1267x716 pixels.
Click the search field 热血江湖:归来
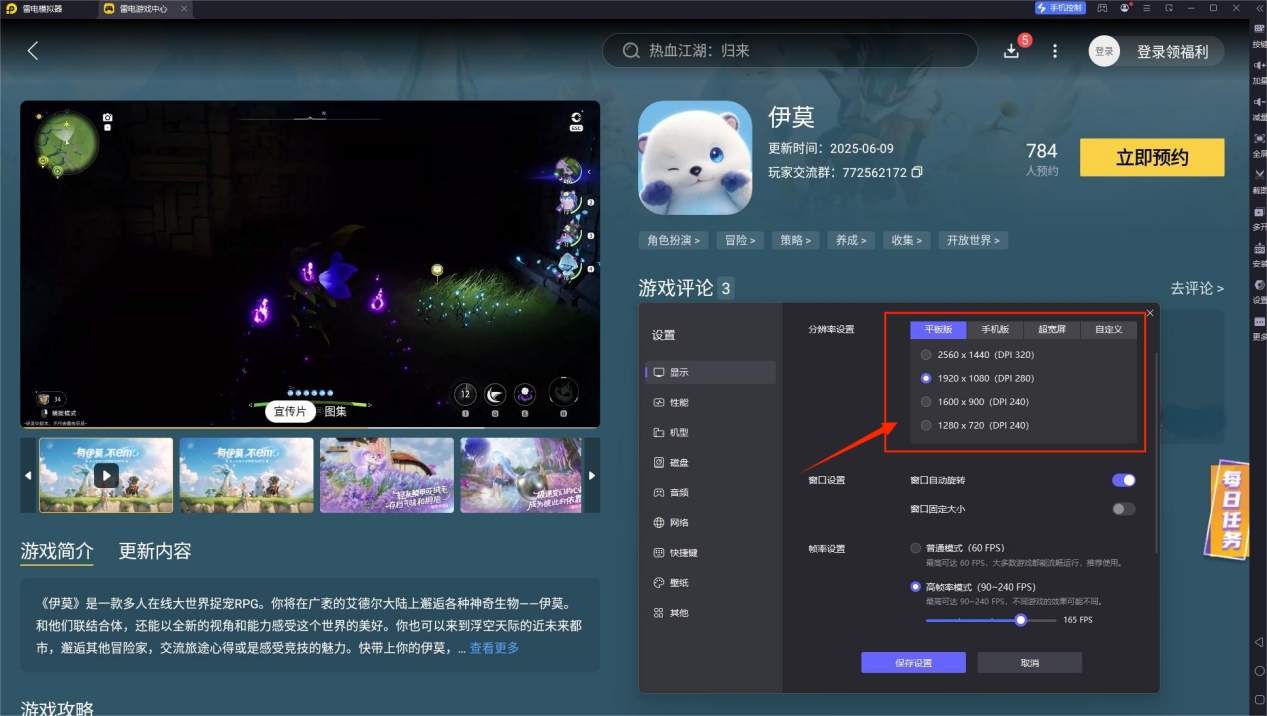790,51
